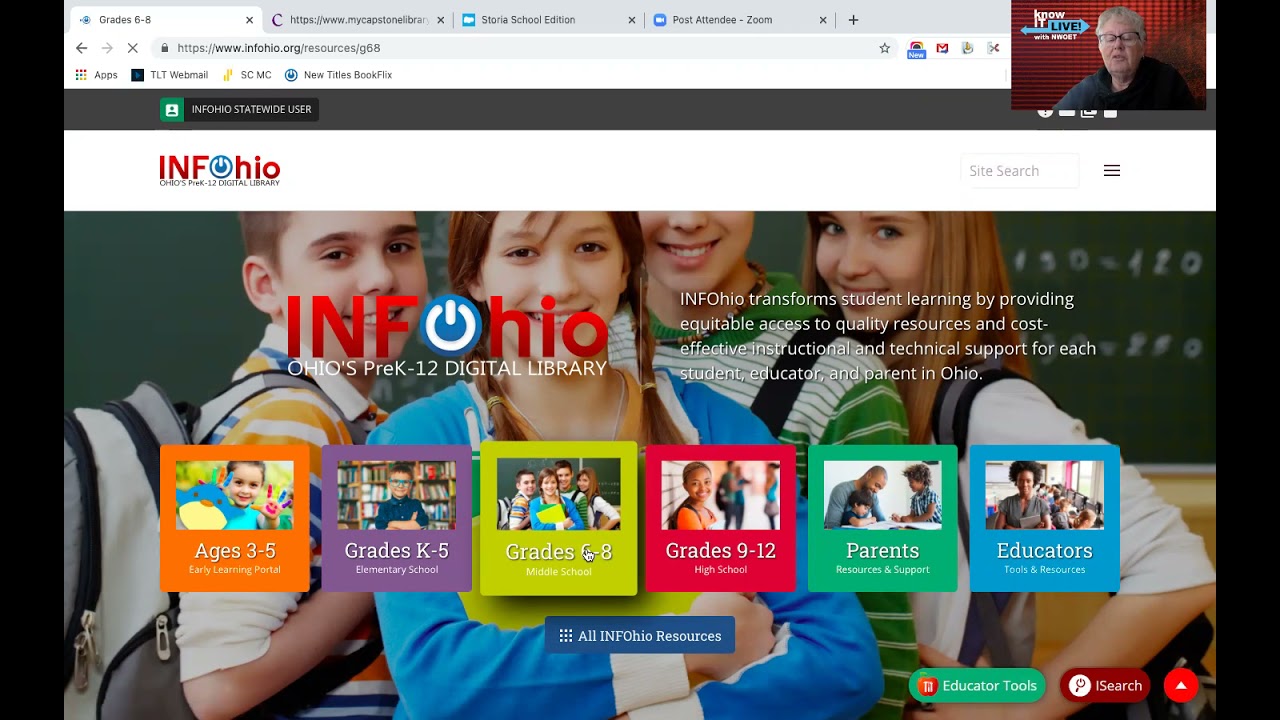Open the hamburger navigation menu
Viewport: 1280px width, 720px height.
tap(1112, 171)
